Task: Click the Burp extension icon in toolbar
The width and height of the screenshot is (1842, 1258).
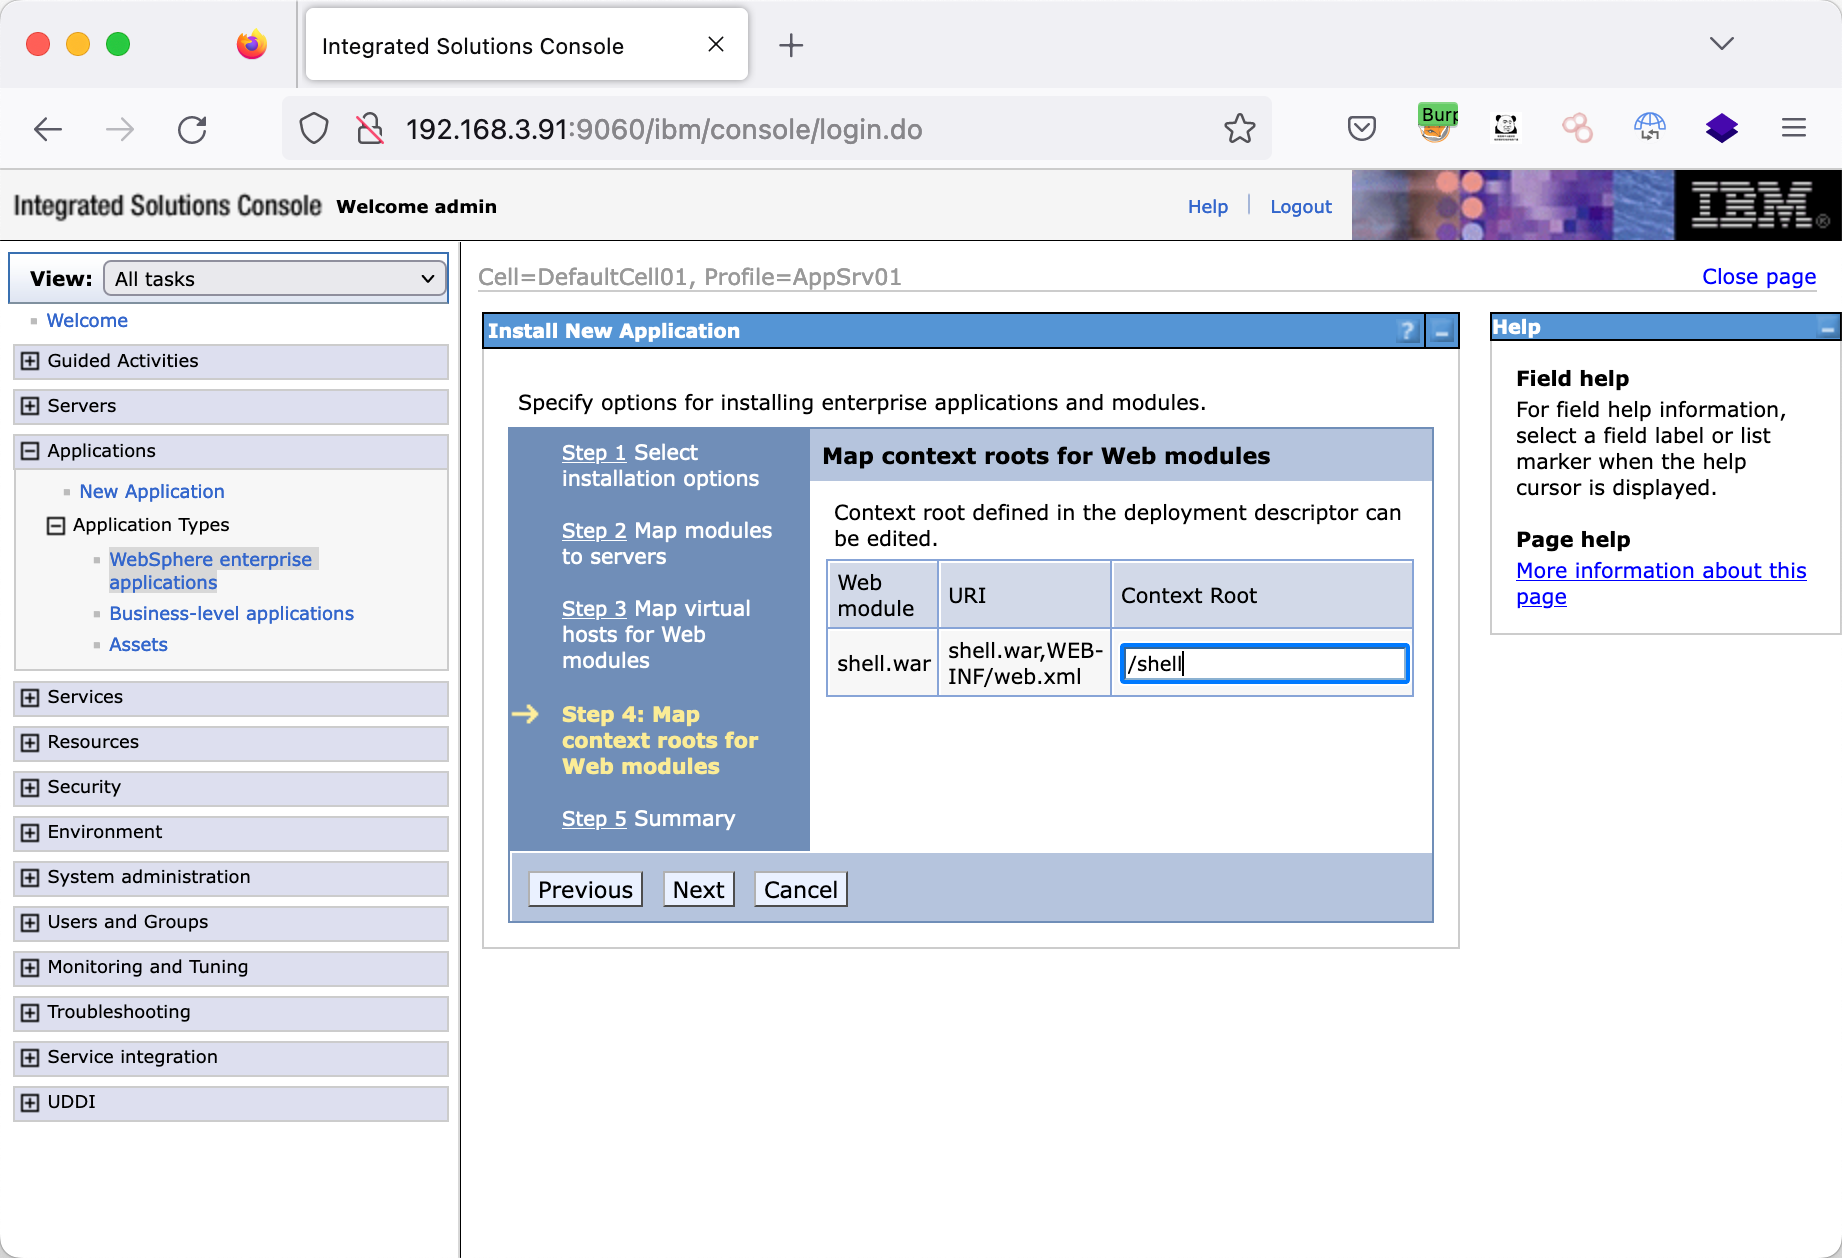Action: (x=1437, y=127)
